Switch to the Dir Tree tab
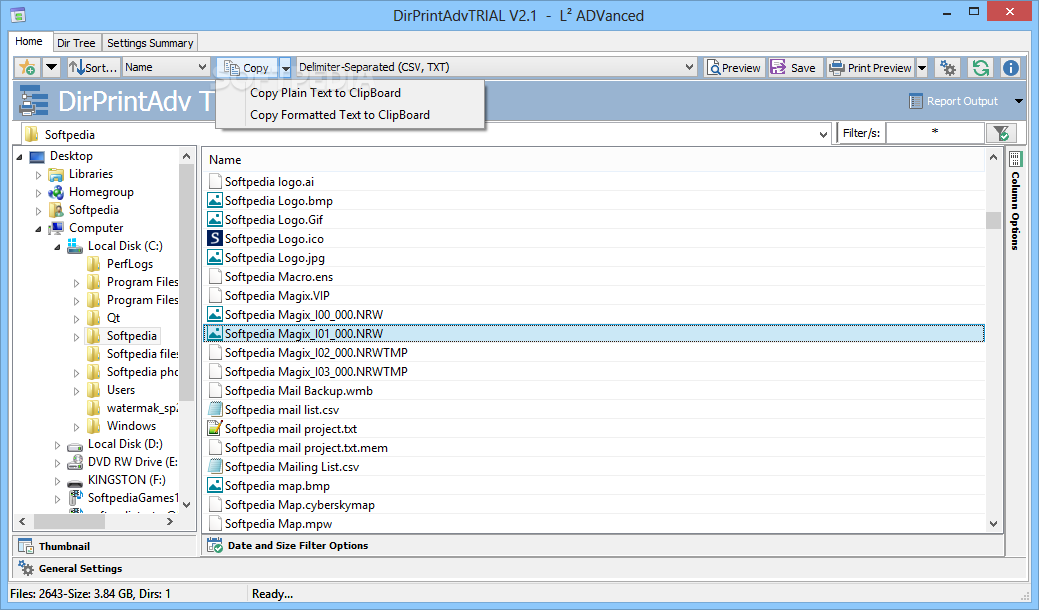 (x=76, y=43)
